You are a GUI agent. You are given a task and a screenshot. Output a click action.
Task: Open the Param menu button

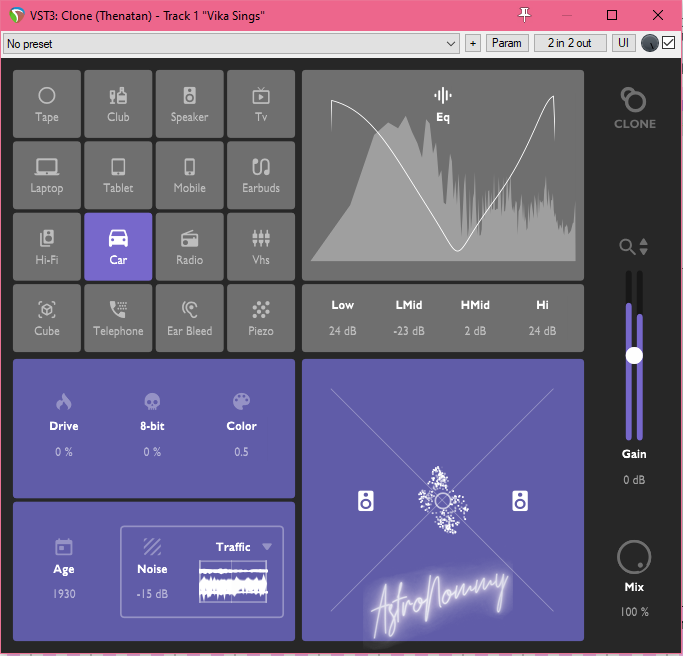tap(507, 44)
